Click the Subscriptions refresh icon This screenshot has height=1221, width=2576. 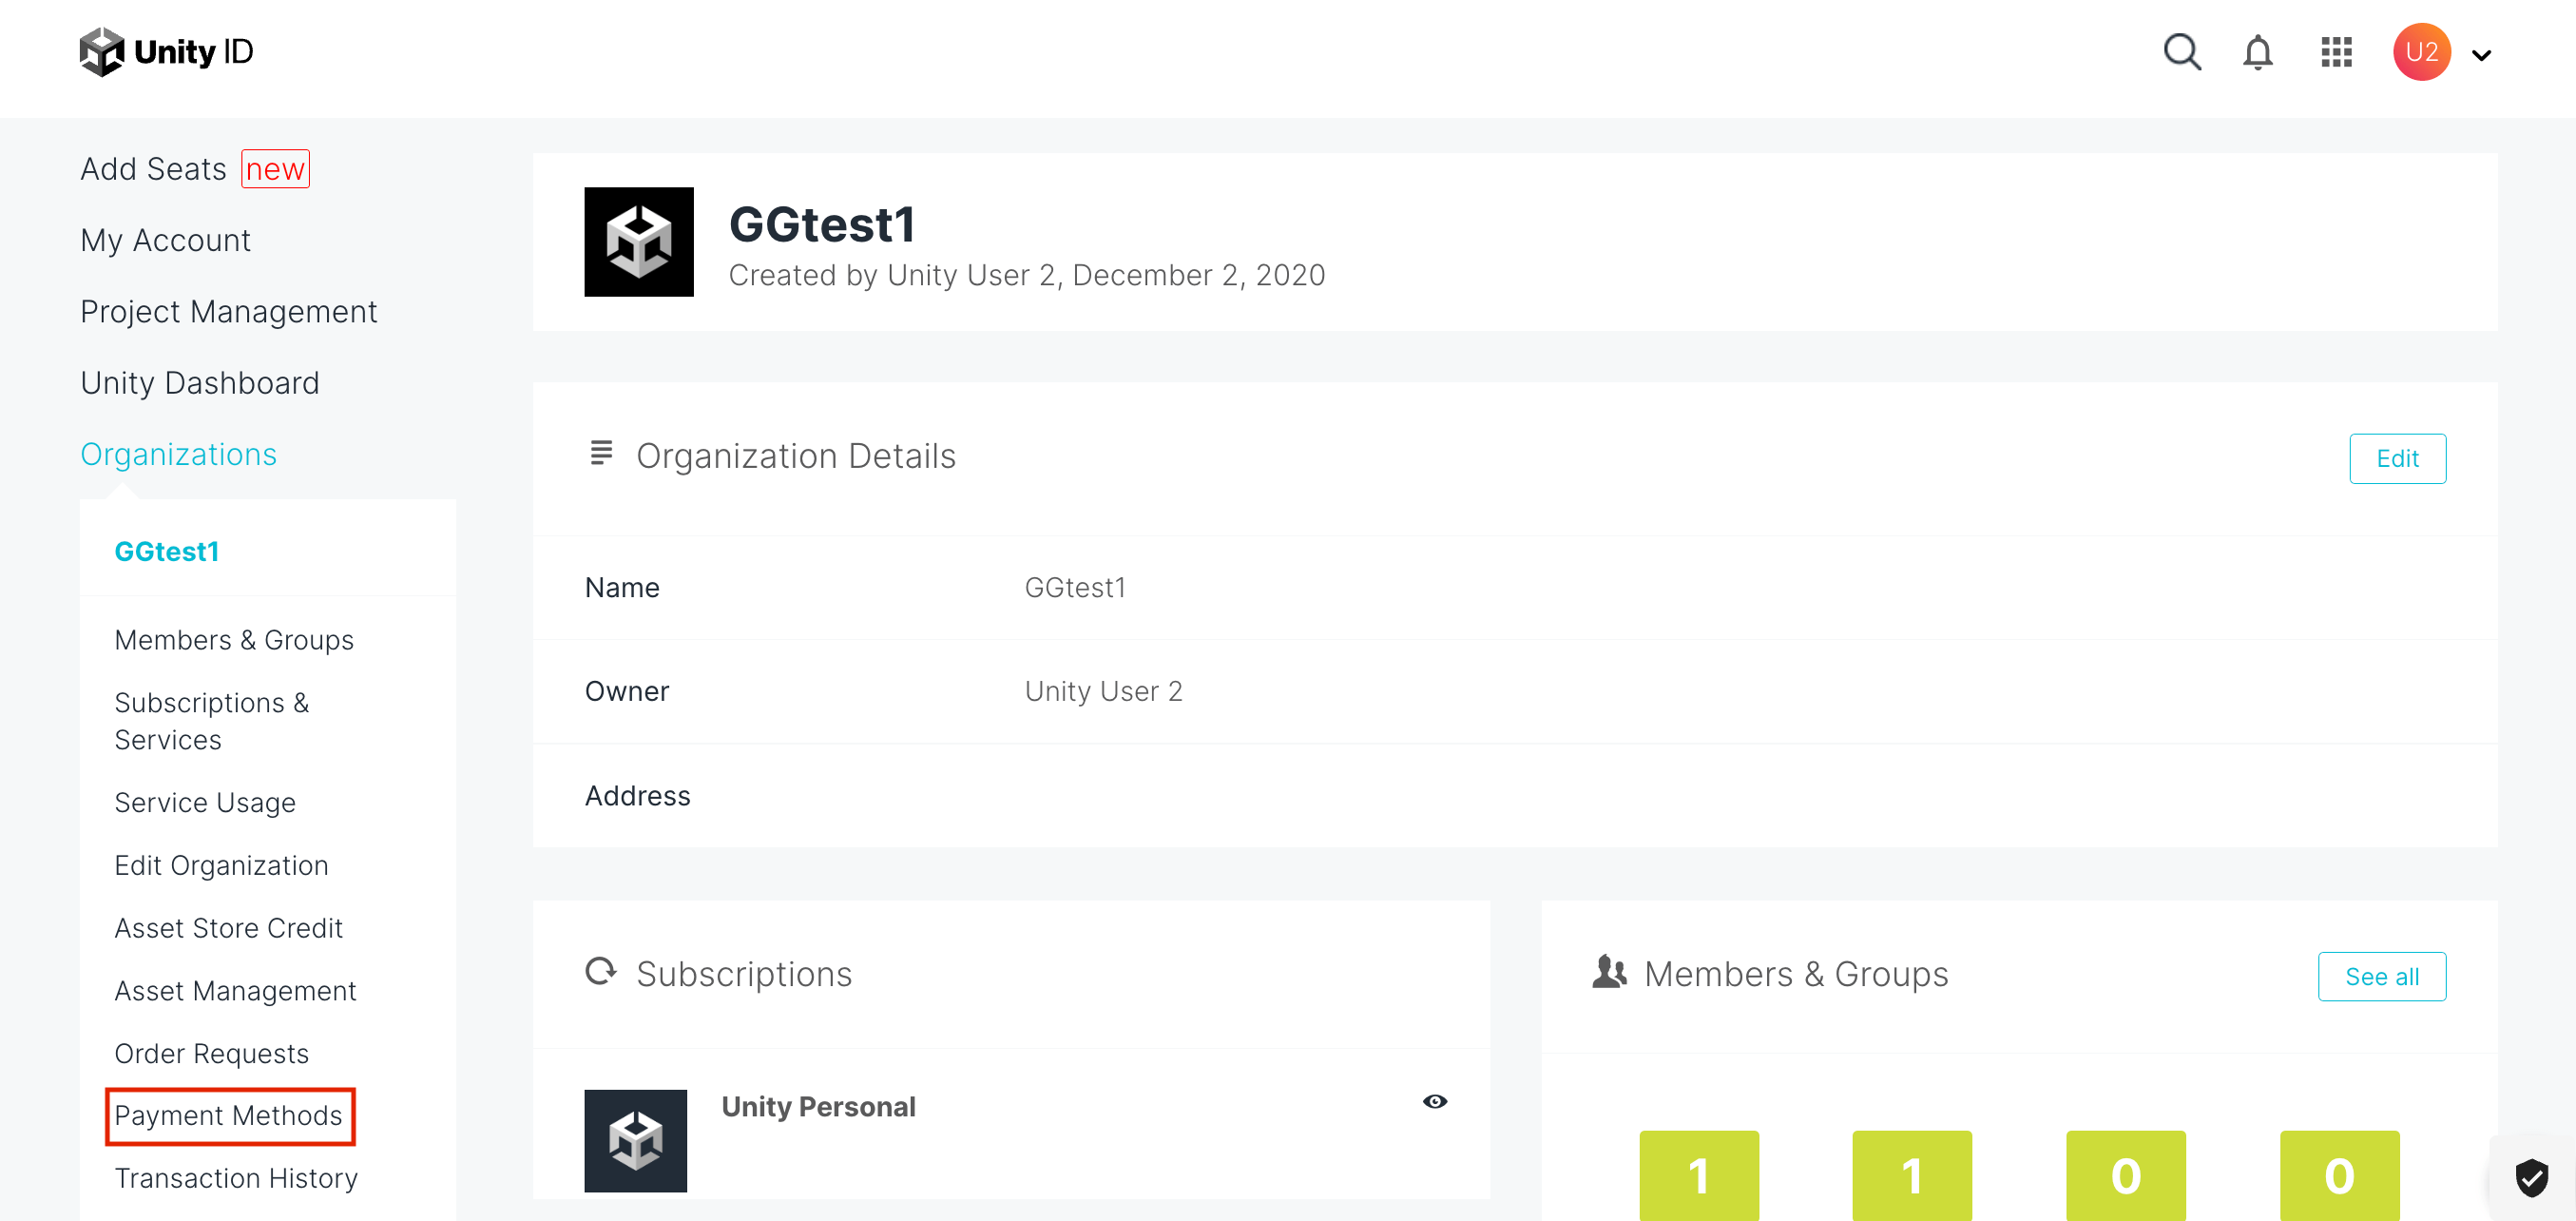601,971
